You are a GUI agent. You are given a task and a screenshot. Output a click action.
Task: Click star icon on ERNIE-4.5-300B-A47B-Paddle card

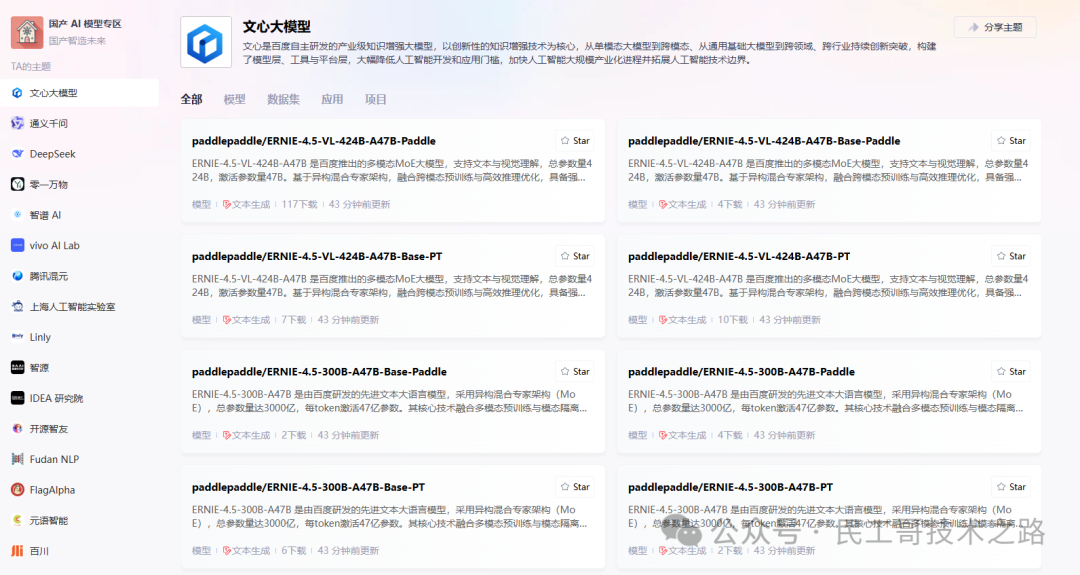[1001, 371]
